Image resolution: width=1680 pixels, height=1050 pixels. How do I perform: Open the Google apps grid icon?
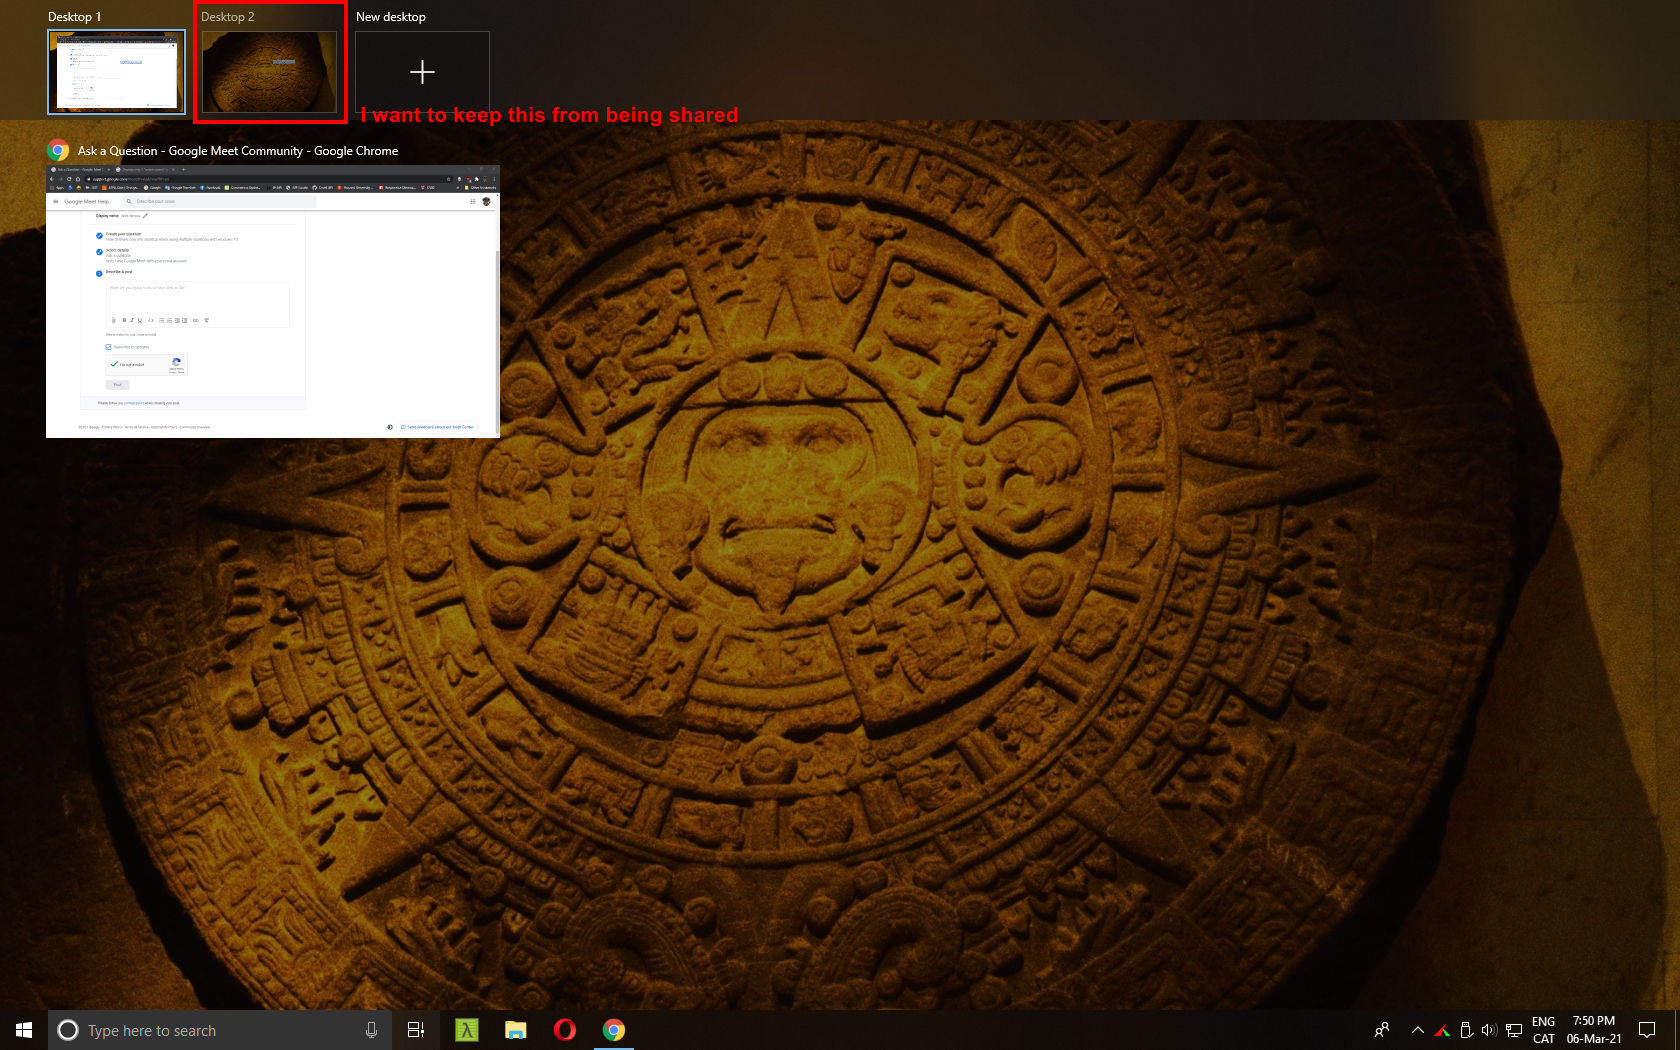[473, 201]
